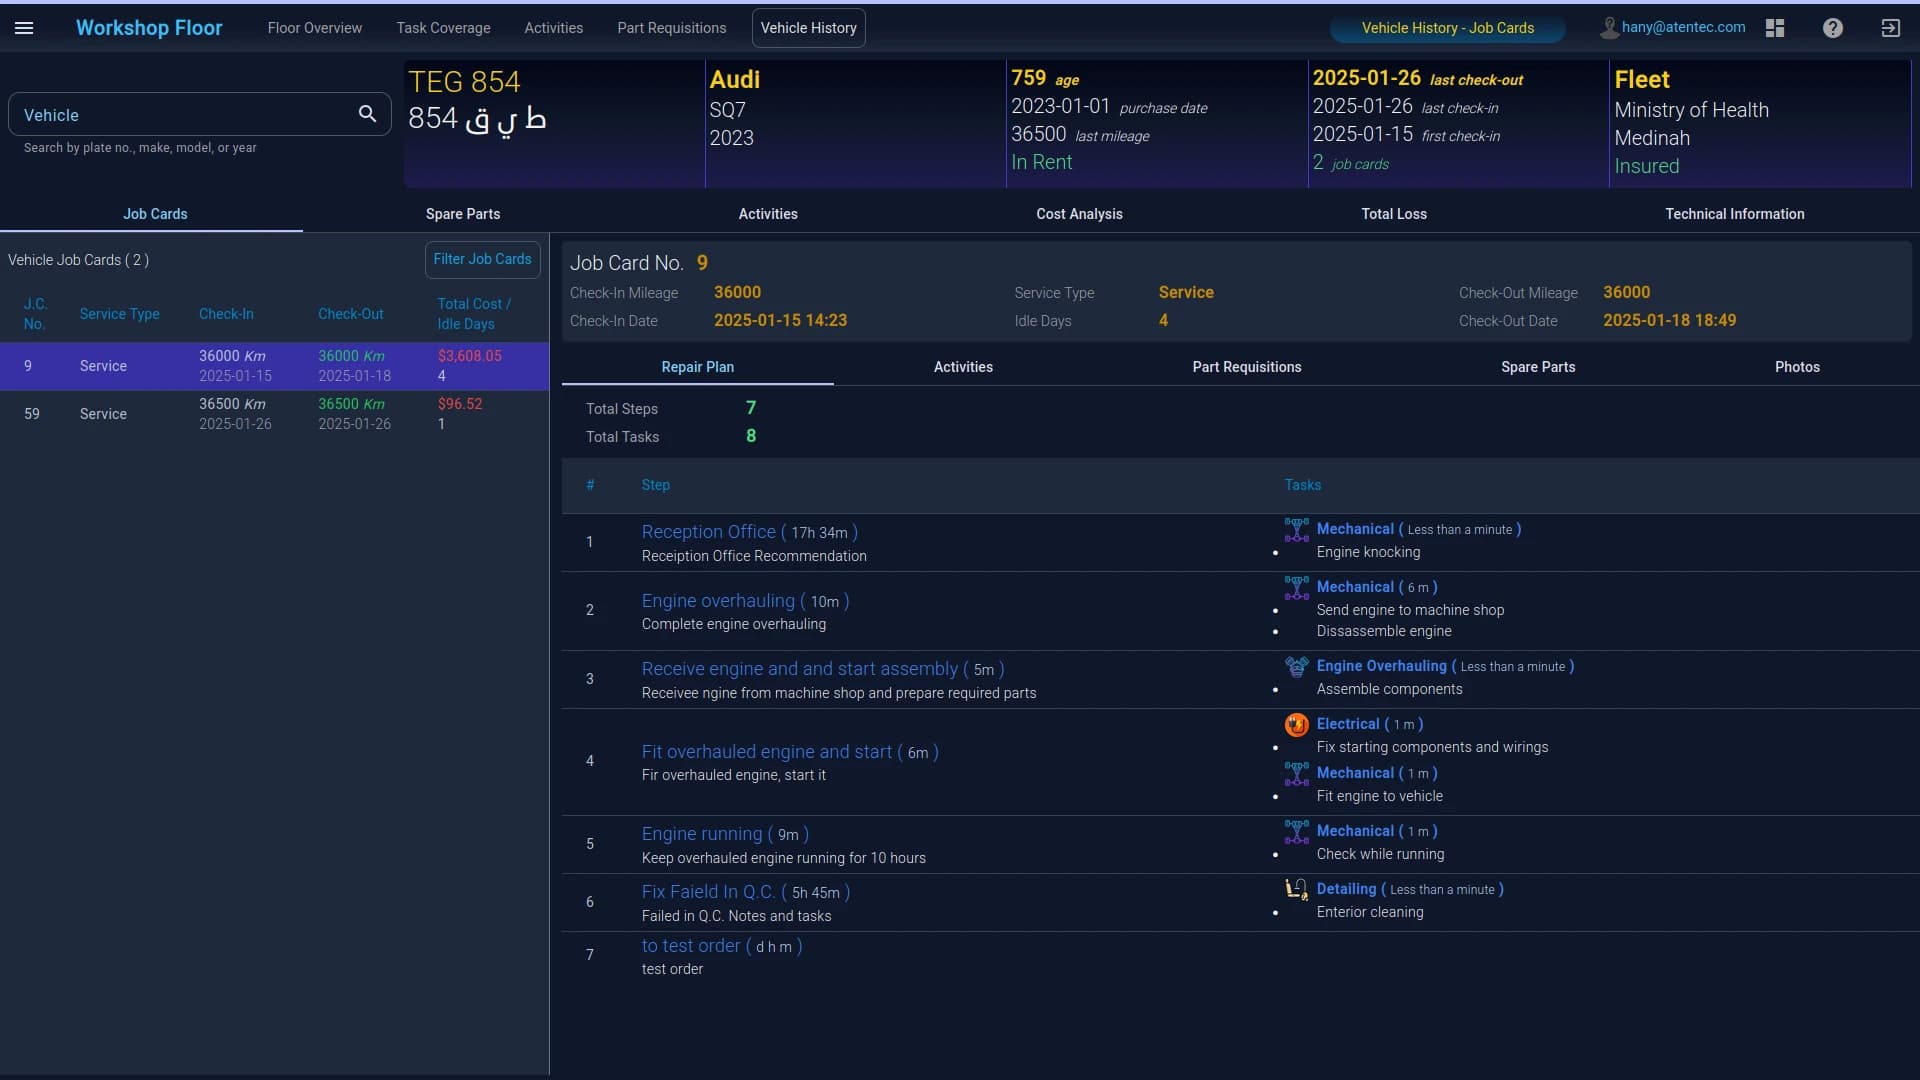Click Engine Overhauling icon for Assemble components
Screen dimensions: 1920x1080
pyautogui.click(x=1297, y=666)
